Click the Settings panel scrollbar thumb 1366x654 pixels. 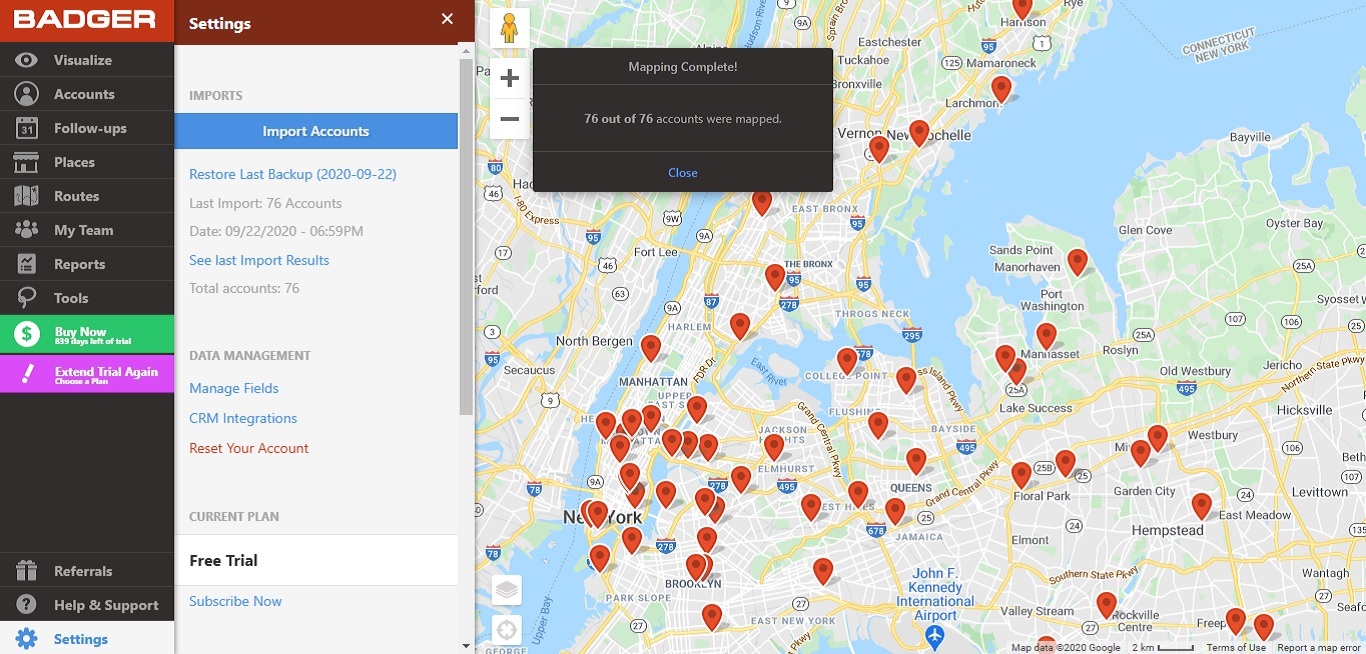coord(466,237)
